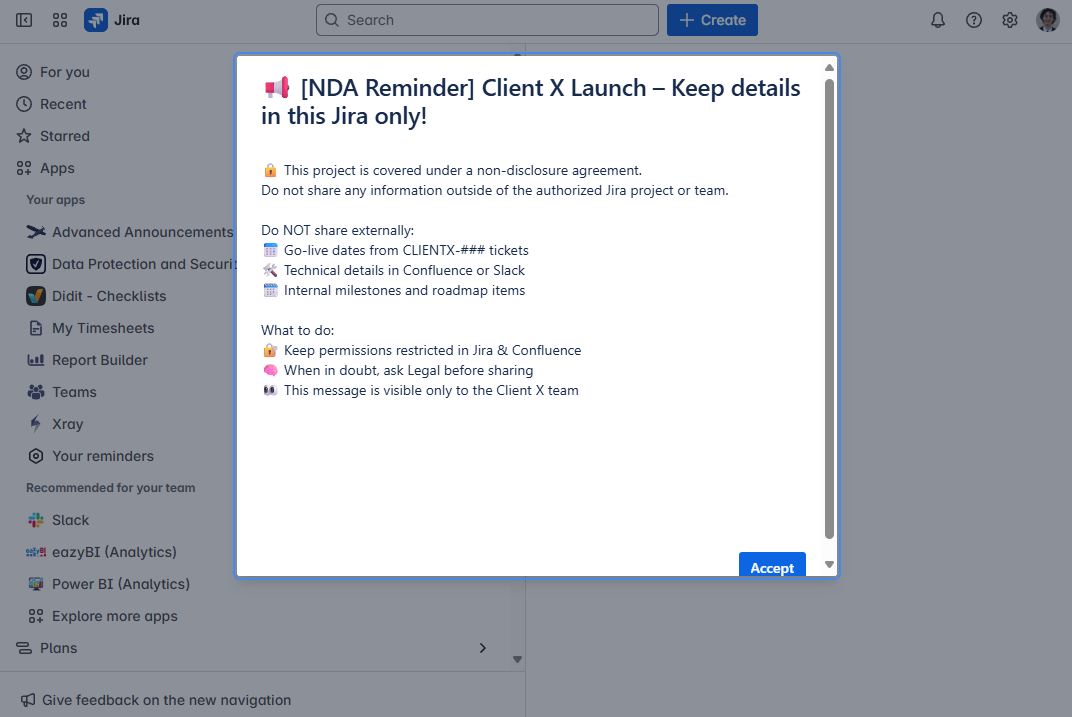Image resolution: width=1072 pixels, height=717 pixels.
Task: Click the sidebar scroll down arrow
Action: tap(518, 660)
